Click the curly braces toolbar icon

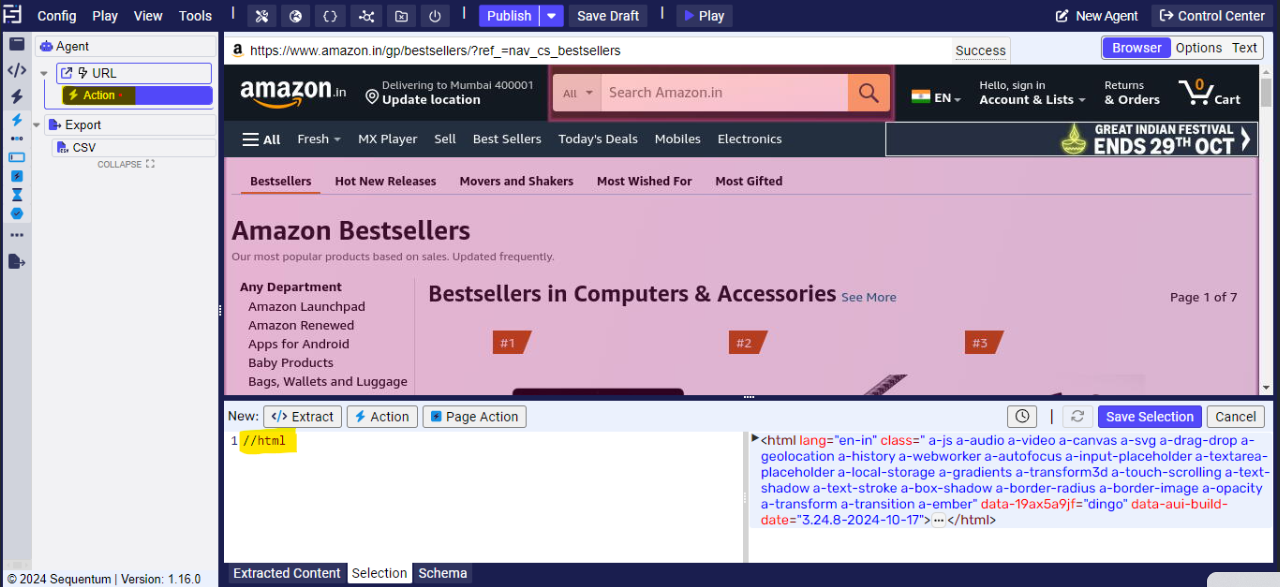point(331,16)
